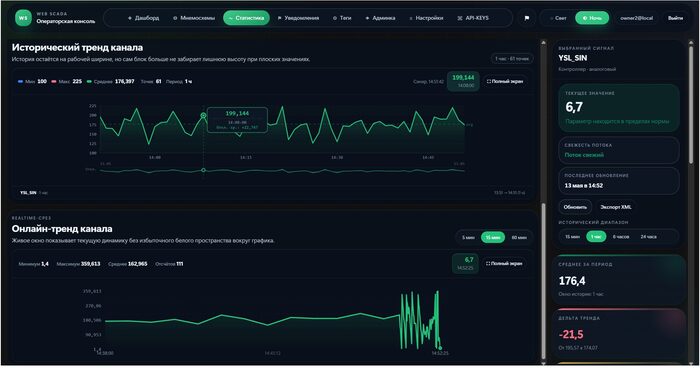Open the Теги section

pos(342,18)
